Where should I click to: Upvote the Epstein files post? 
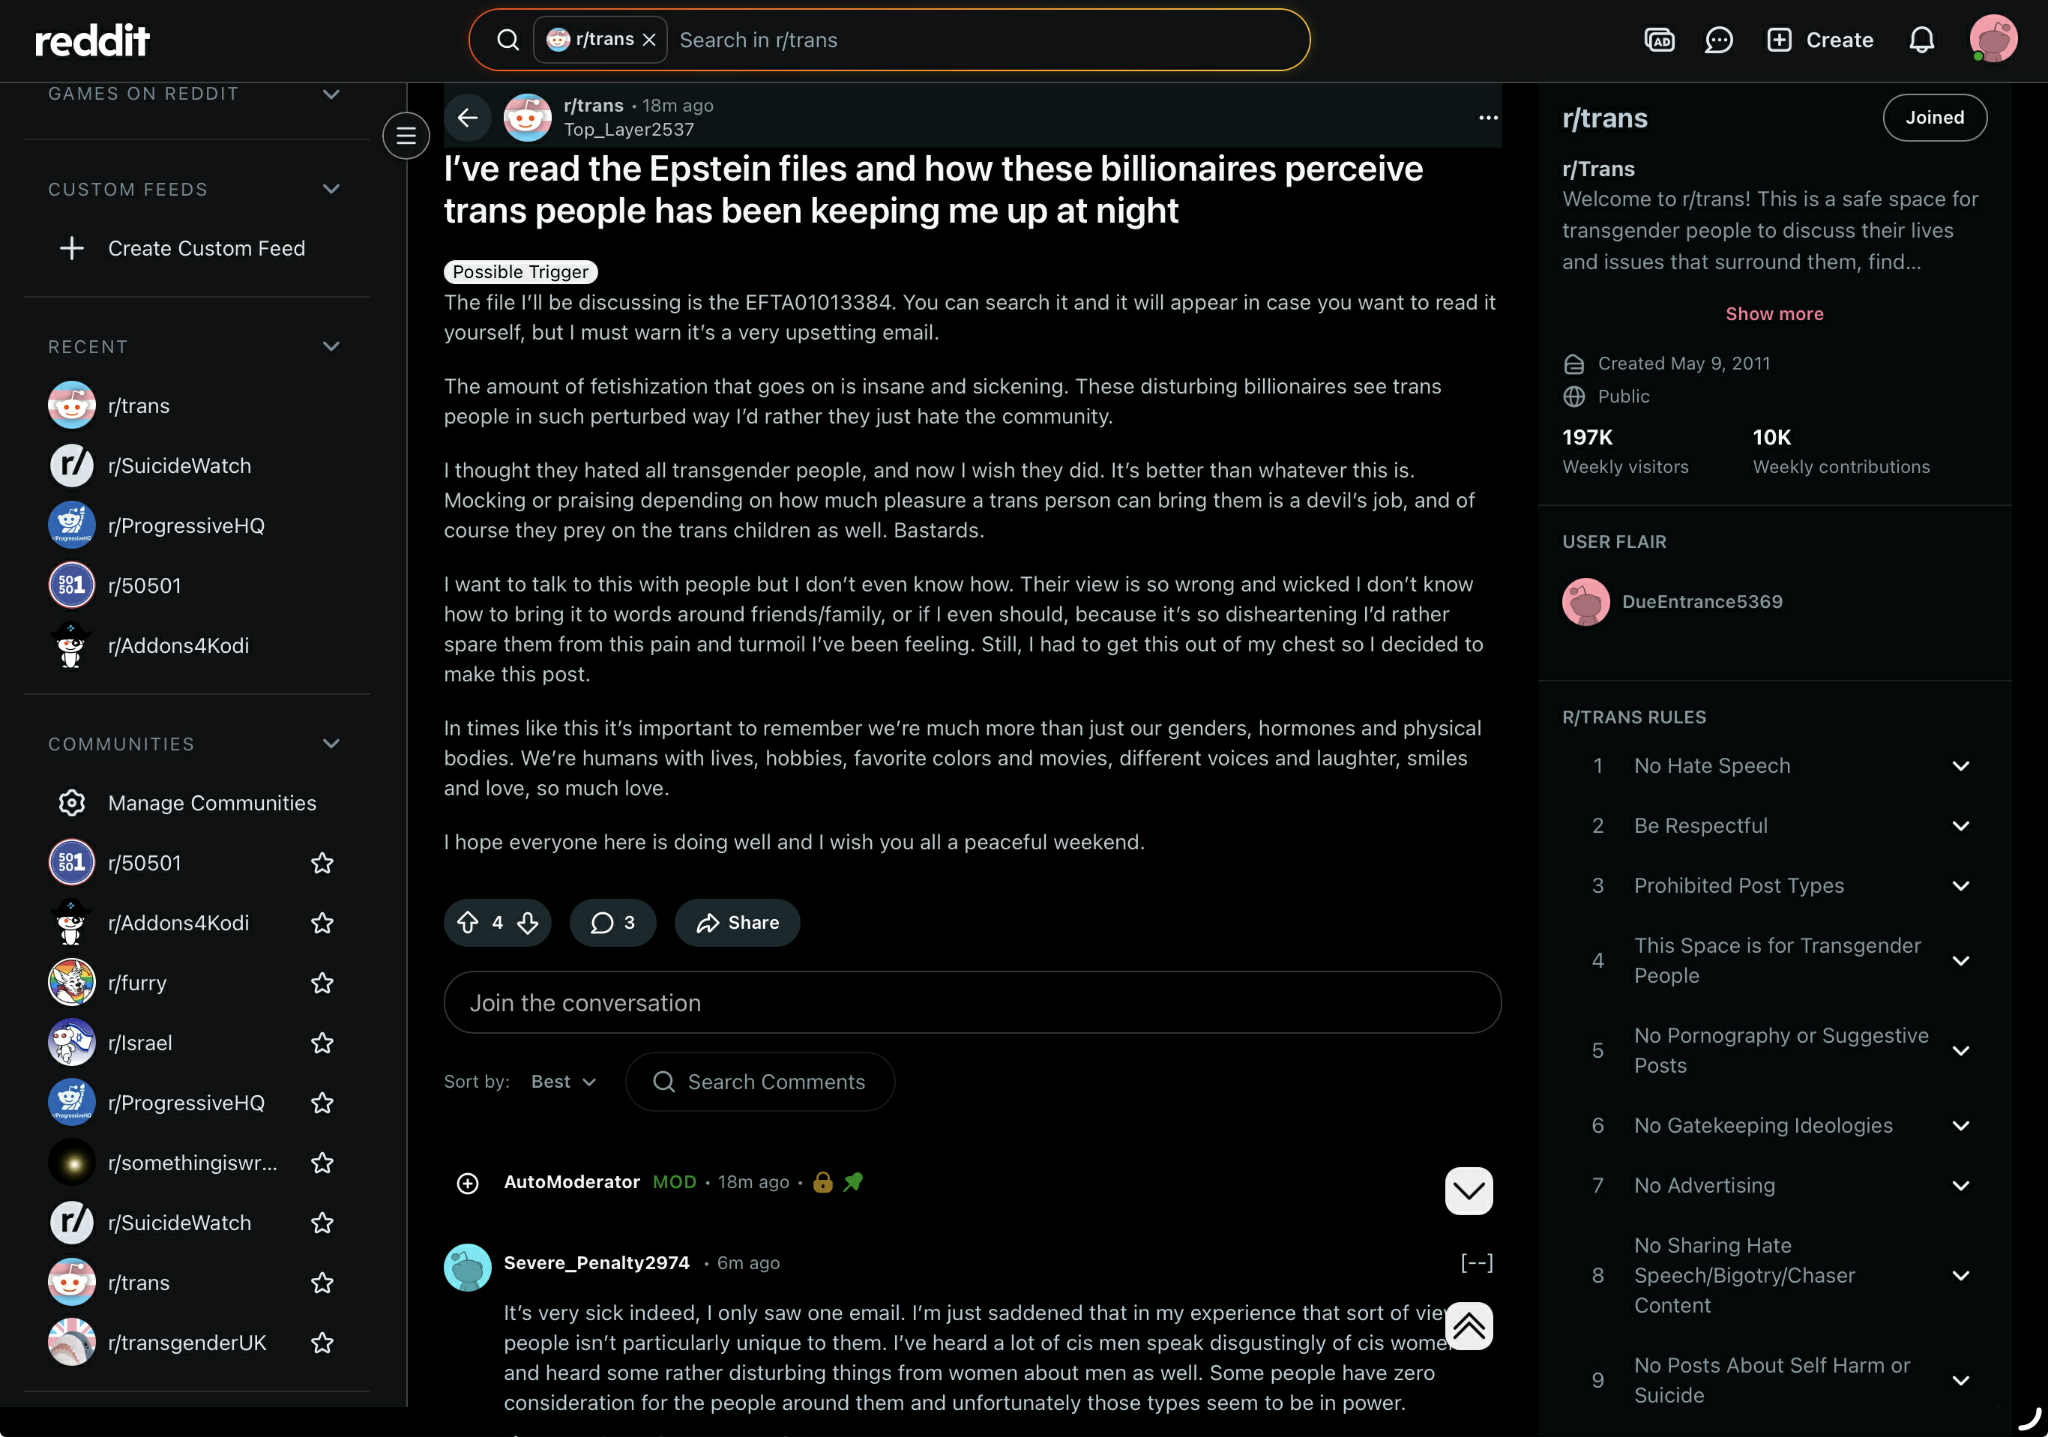tap(467, 922)
